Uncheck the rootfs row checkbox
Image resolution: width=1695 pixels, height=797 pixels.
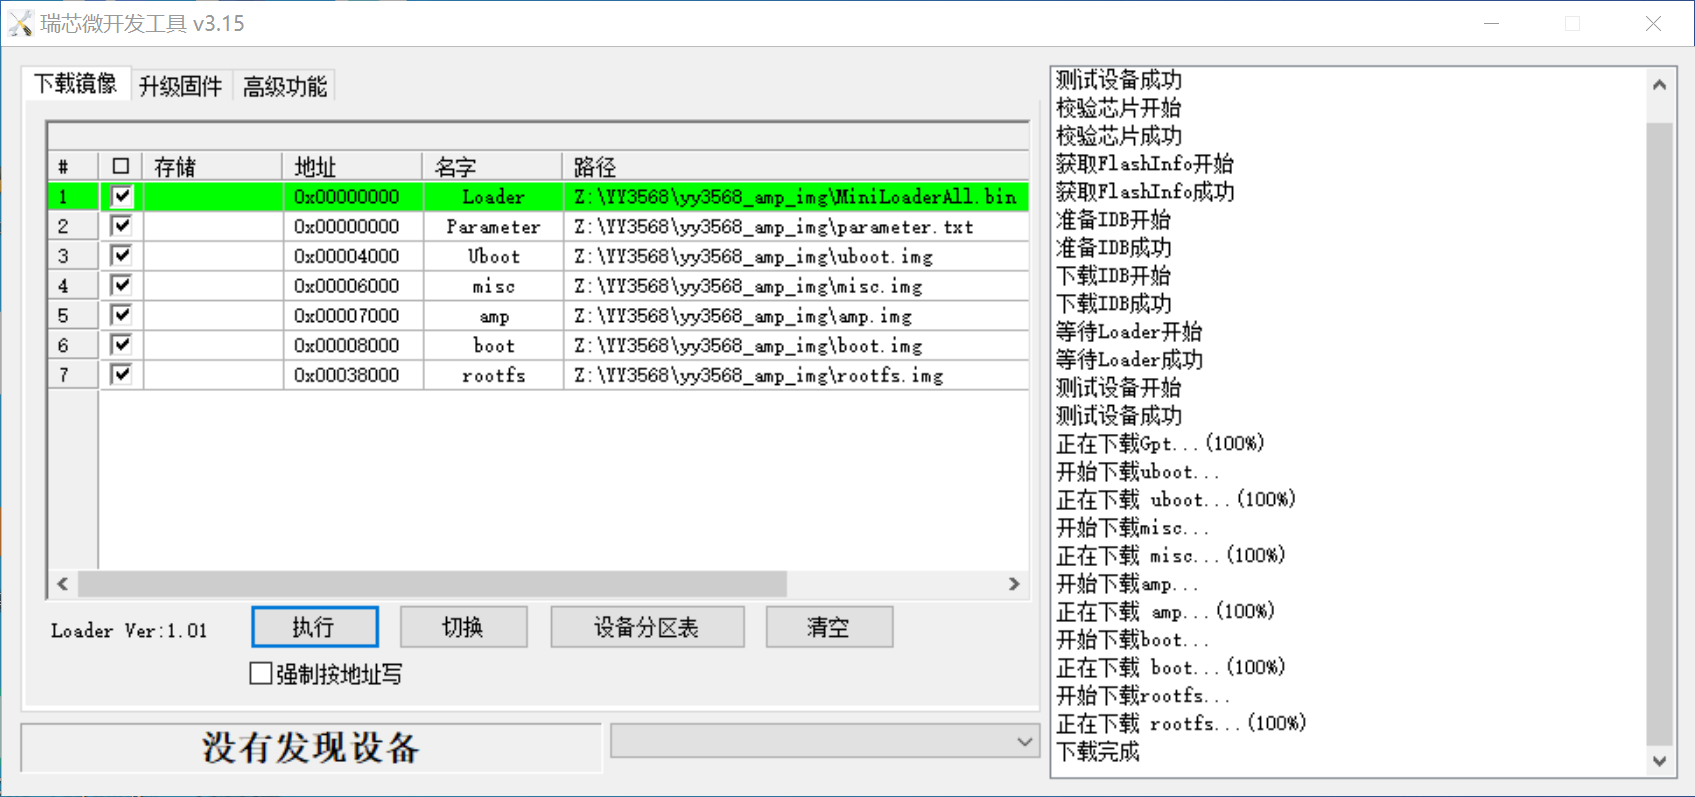pos(121,374)
